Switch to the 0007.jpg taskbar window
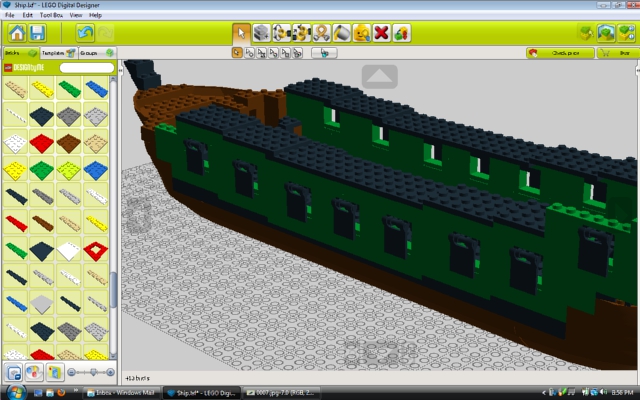Viewport: 640px width, 400px height. coord(282,393)
